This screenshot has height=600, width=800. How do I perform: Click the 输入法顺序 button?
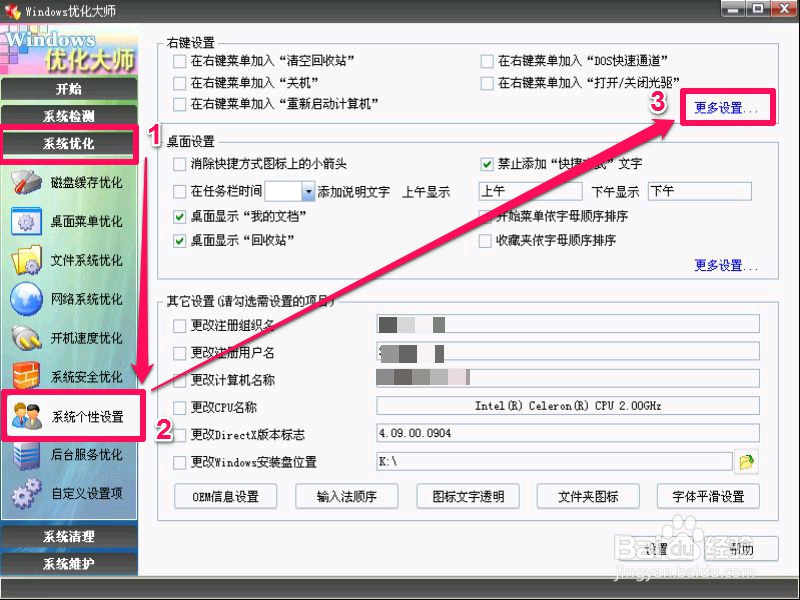(x=346, y=496)
